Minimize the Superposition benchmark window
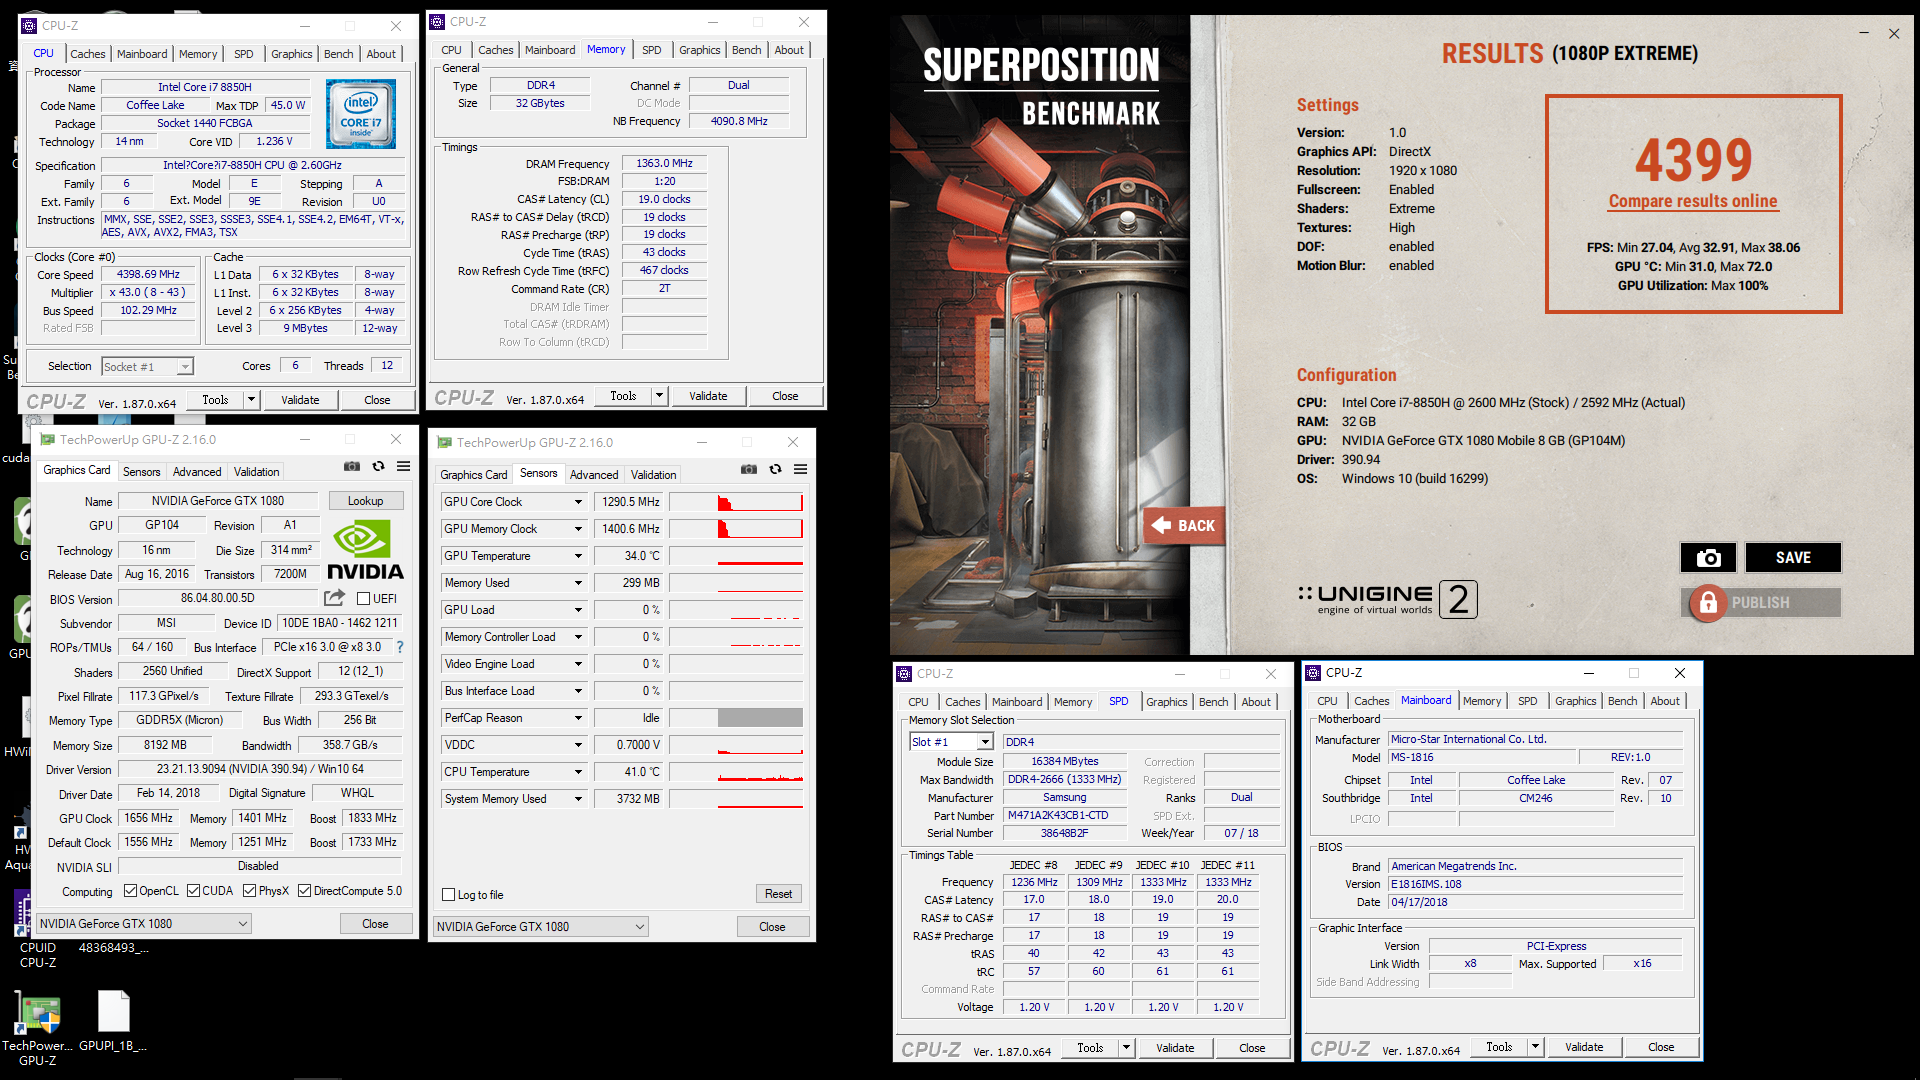 tap(1864, 33)
